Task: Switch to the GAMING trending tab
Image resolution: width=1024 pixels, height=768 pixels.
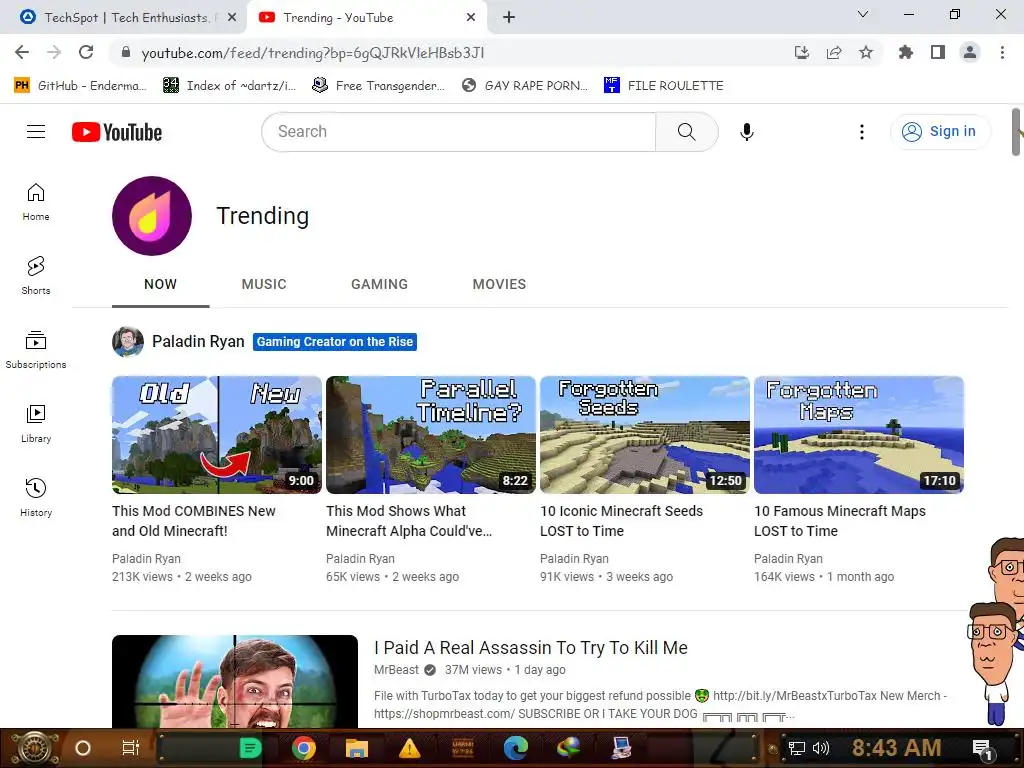Action: pyautogui.click(x=379, y=284)
